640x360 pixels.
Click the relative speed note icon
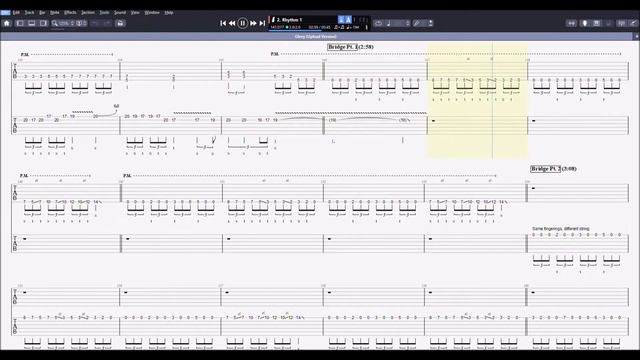point(389,23)
